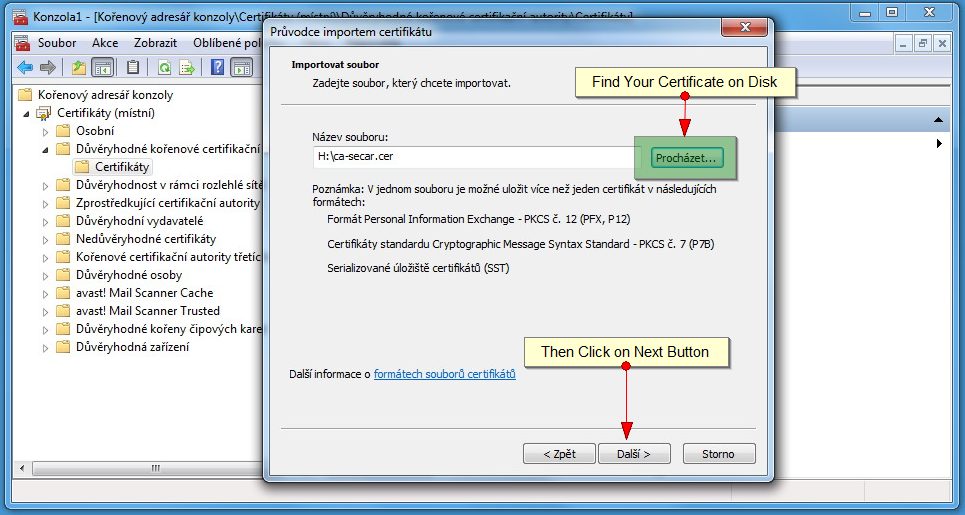
Task: Click the green Refresh icon in toolbar
Action: [x=164, y=68]
